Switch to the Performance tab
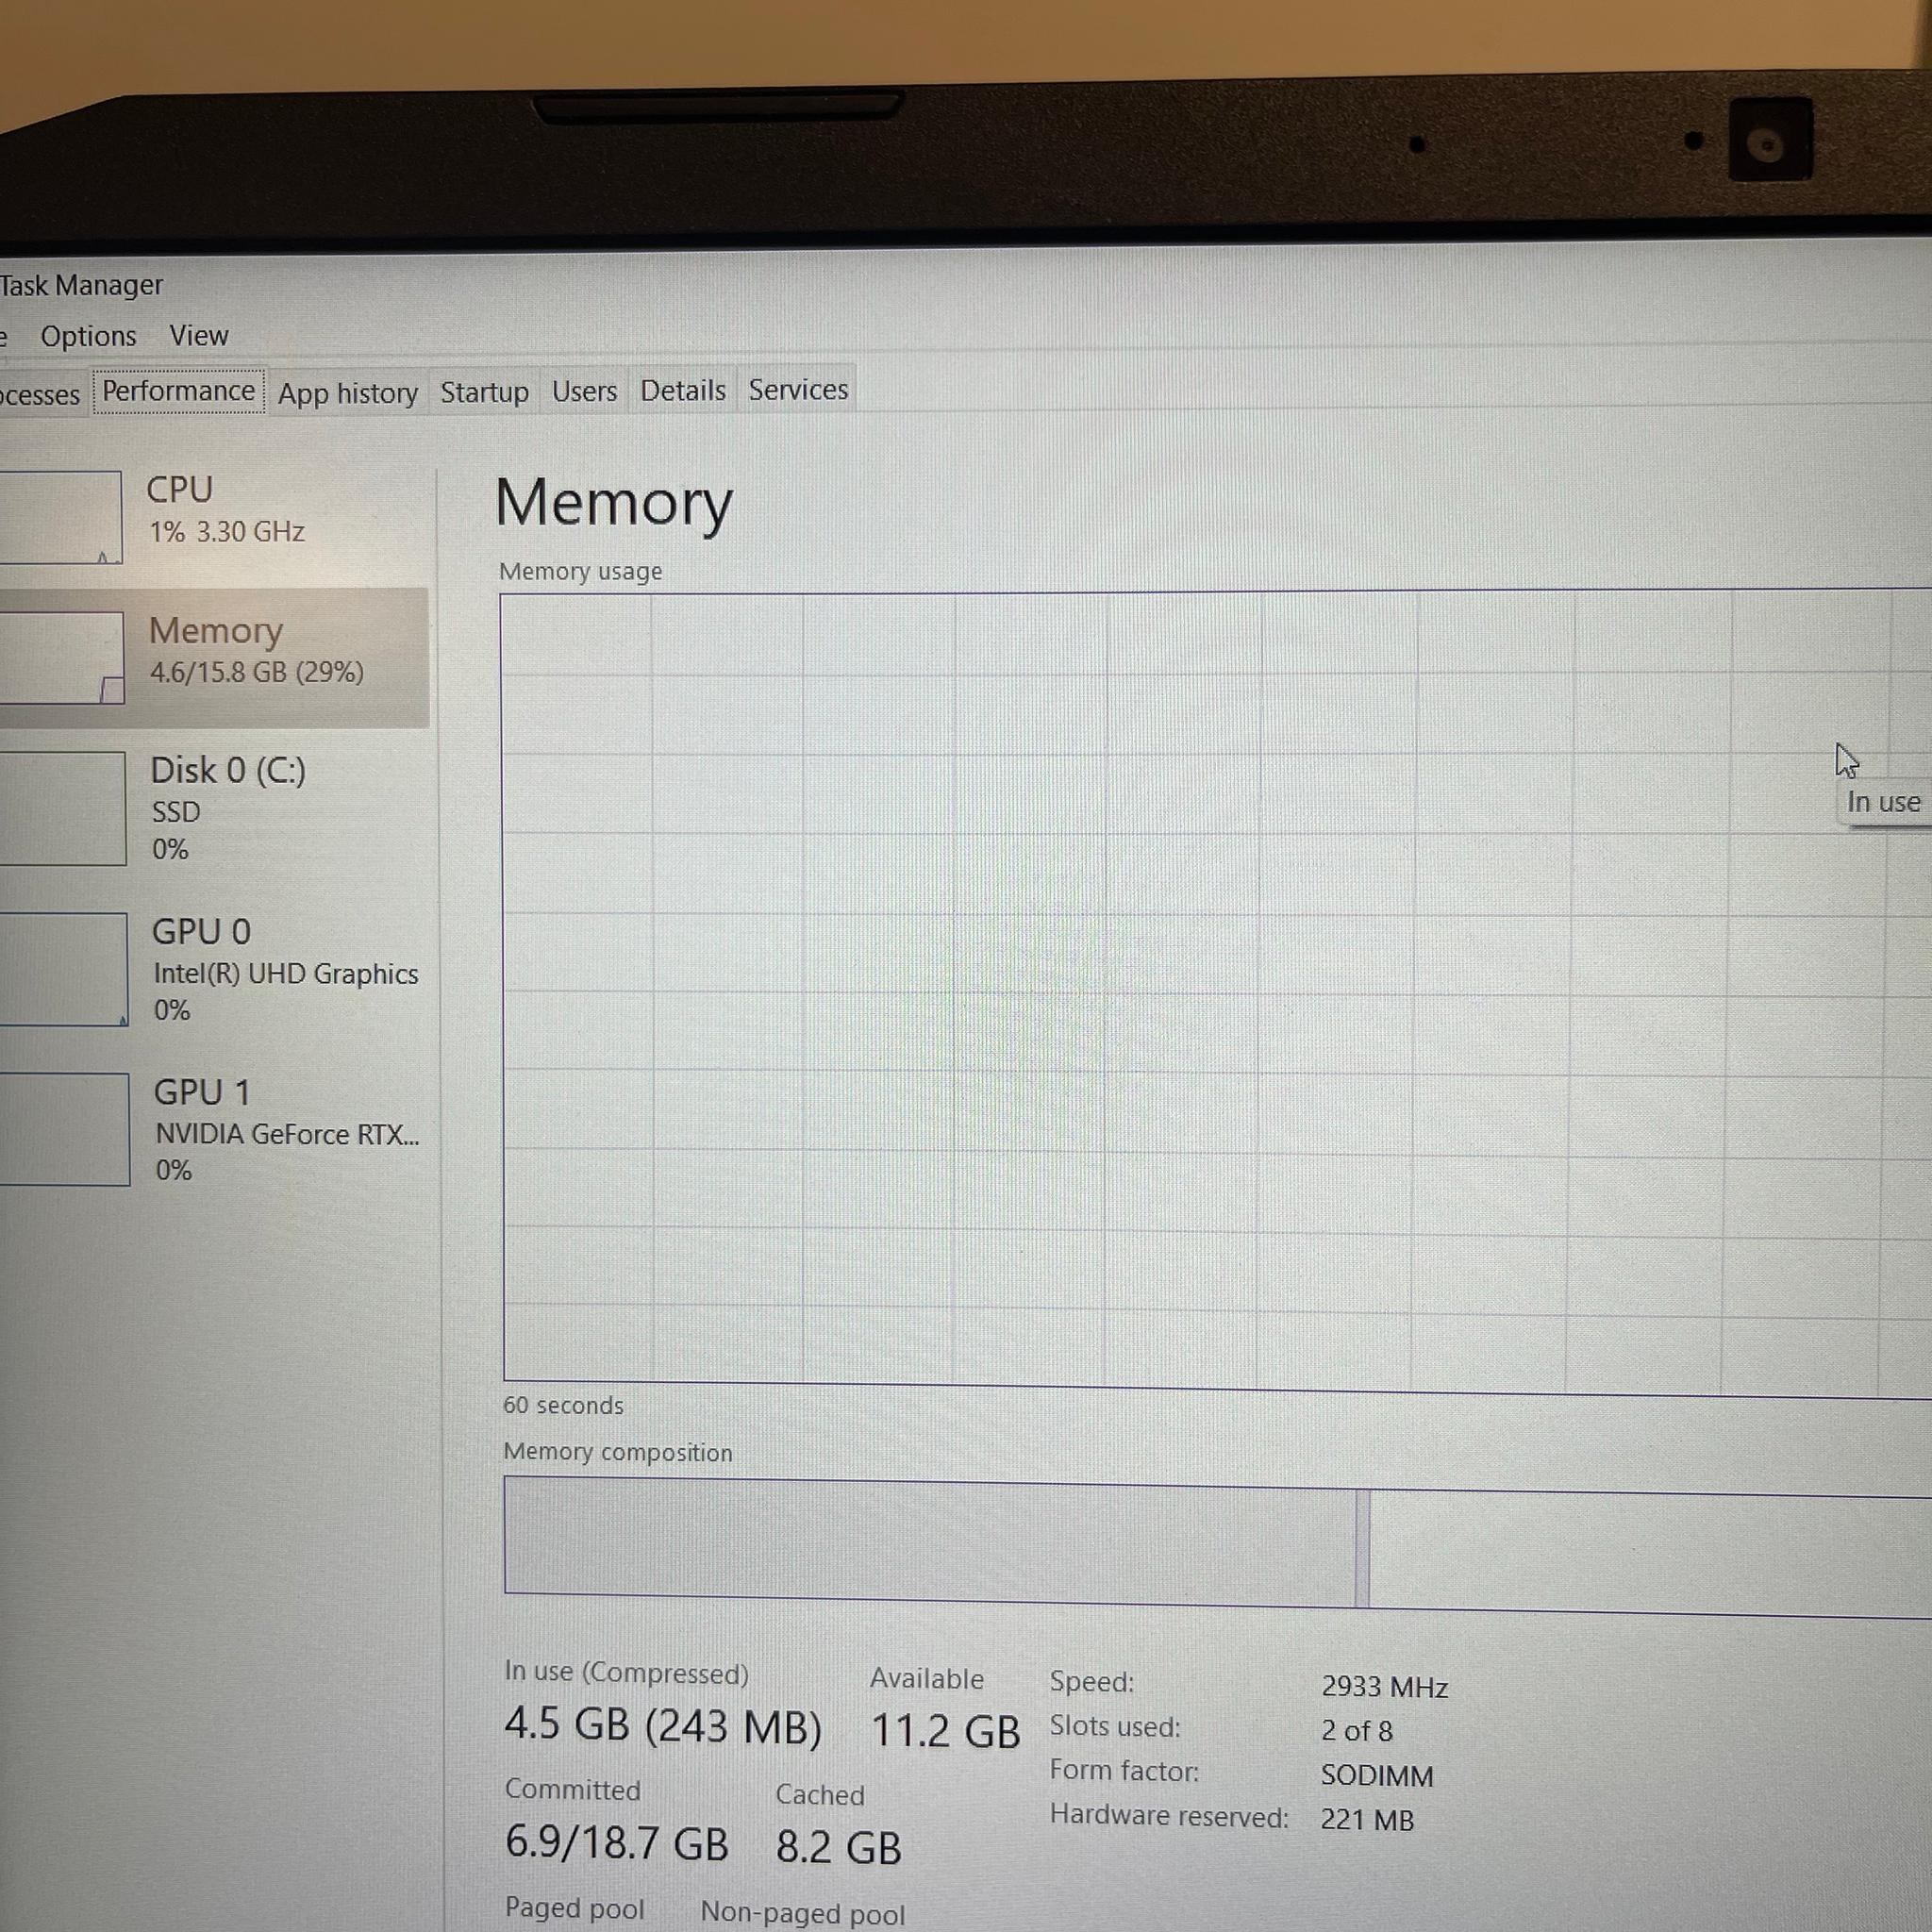Image resolution: width=1932 pixels, height=1932 pixels. (179, 391)
